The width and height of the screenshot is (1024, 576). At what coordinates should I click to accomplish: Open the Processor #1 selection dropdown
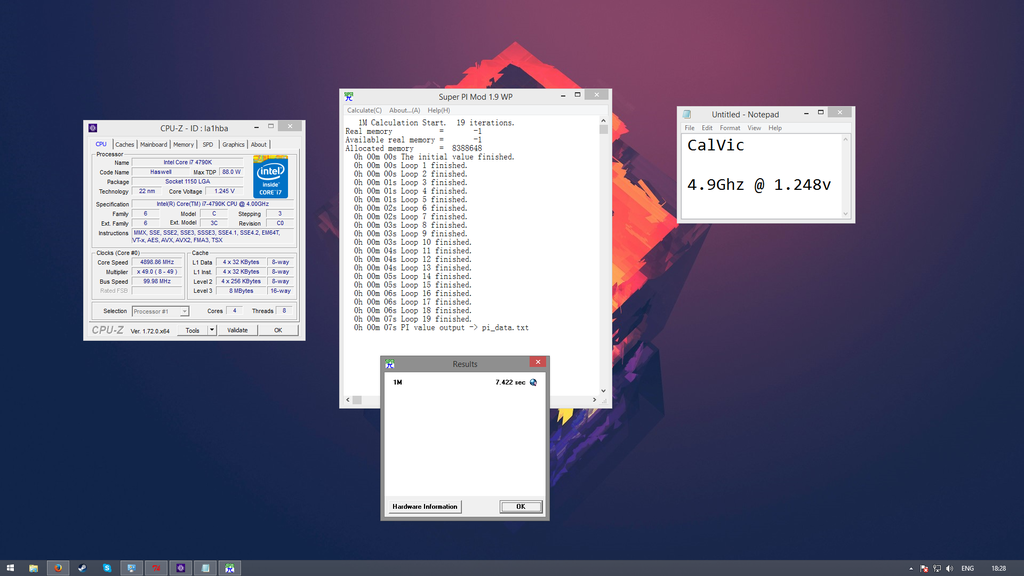click(161, 312)
